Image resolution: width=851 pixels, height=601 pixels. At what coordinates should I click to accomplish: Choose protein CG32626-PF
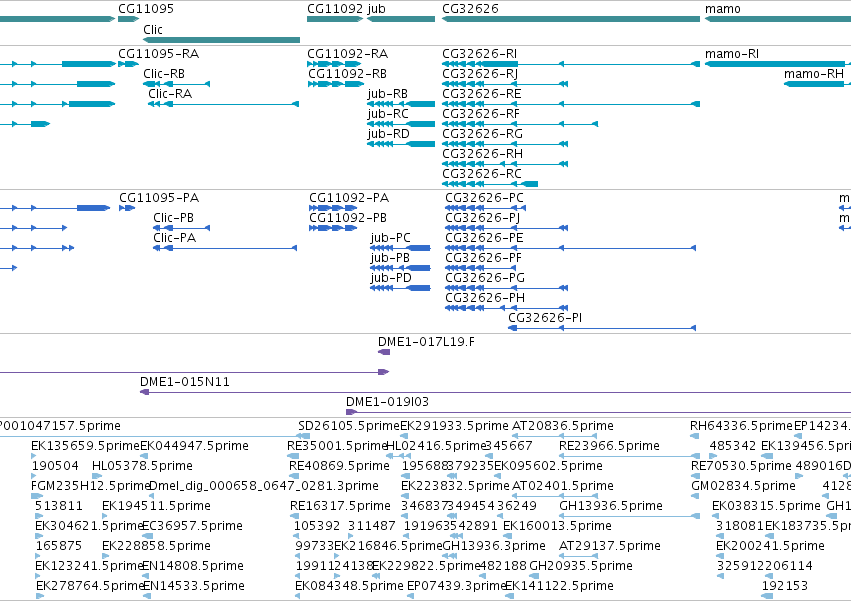tap(483, 258)
